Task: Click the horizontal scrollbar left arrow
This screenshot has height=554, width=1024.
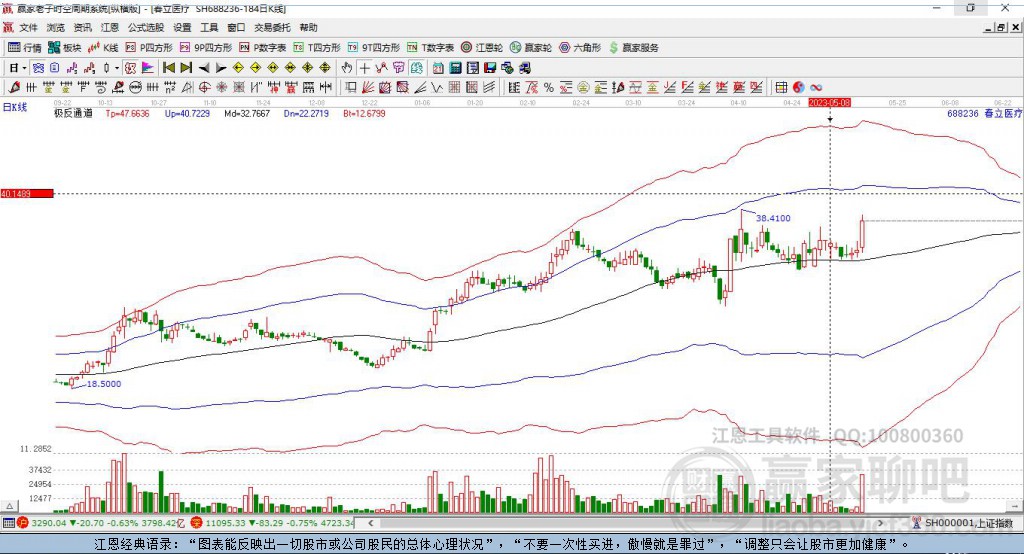Action: tap(371, 523)
